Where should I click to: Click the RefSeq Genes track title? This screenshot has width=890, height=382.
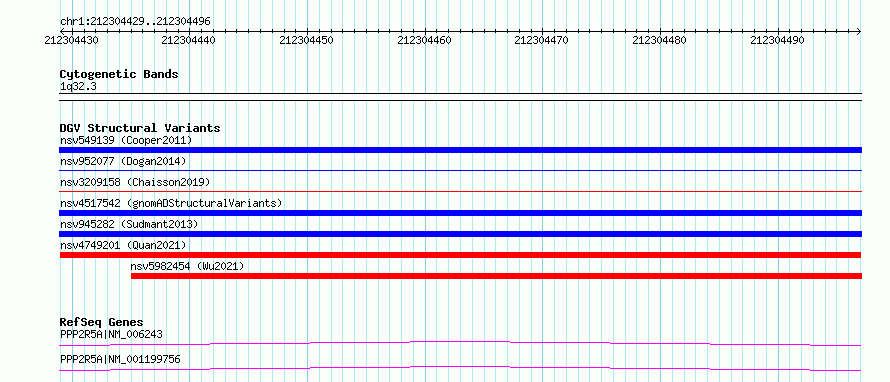tap(102, 322)
